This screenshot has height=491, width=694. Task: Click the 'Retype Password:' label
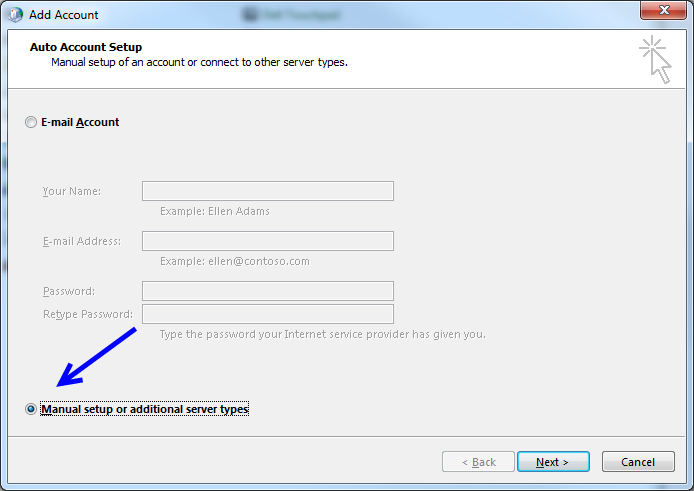(88, 314)
